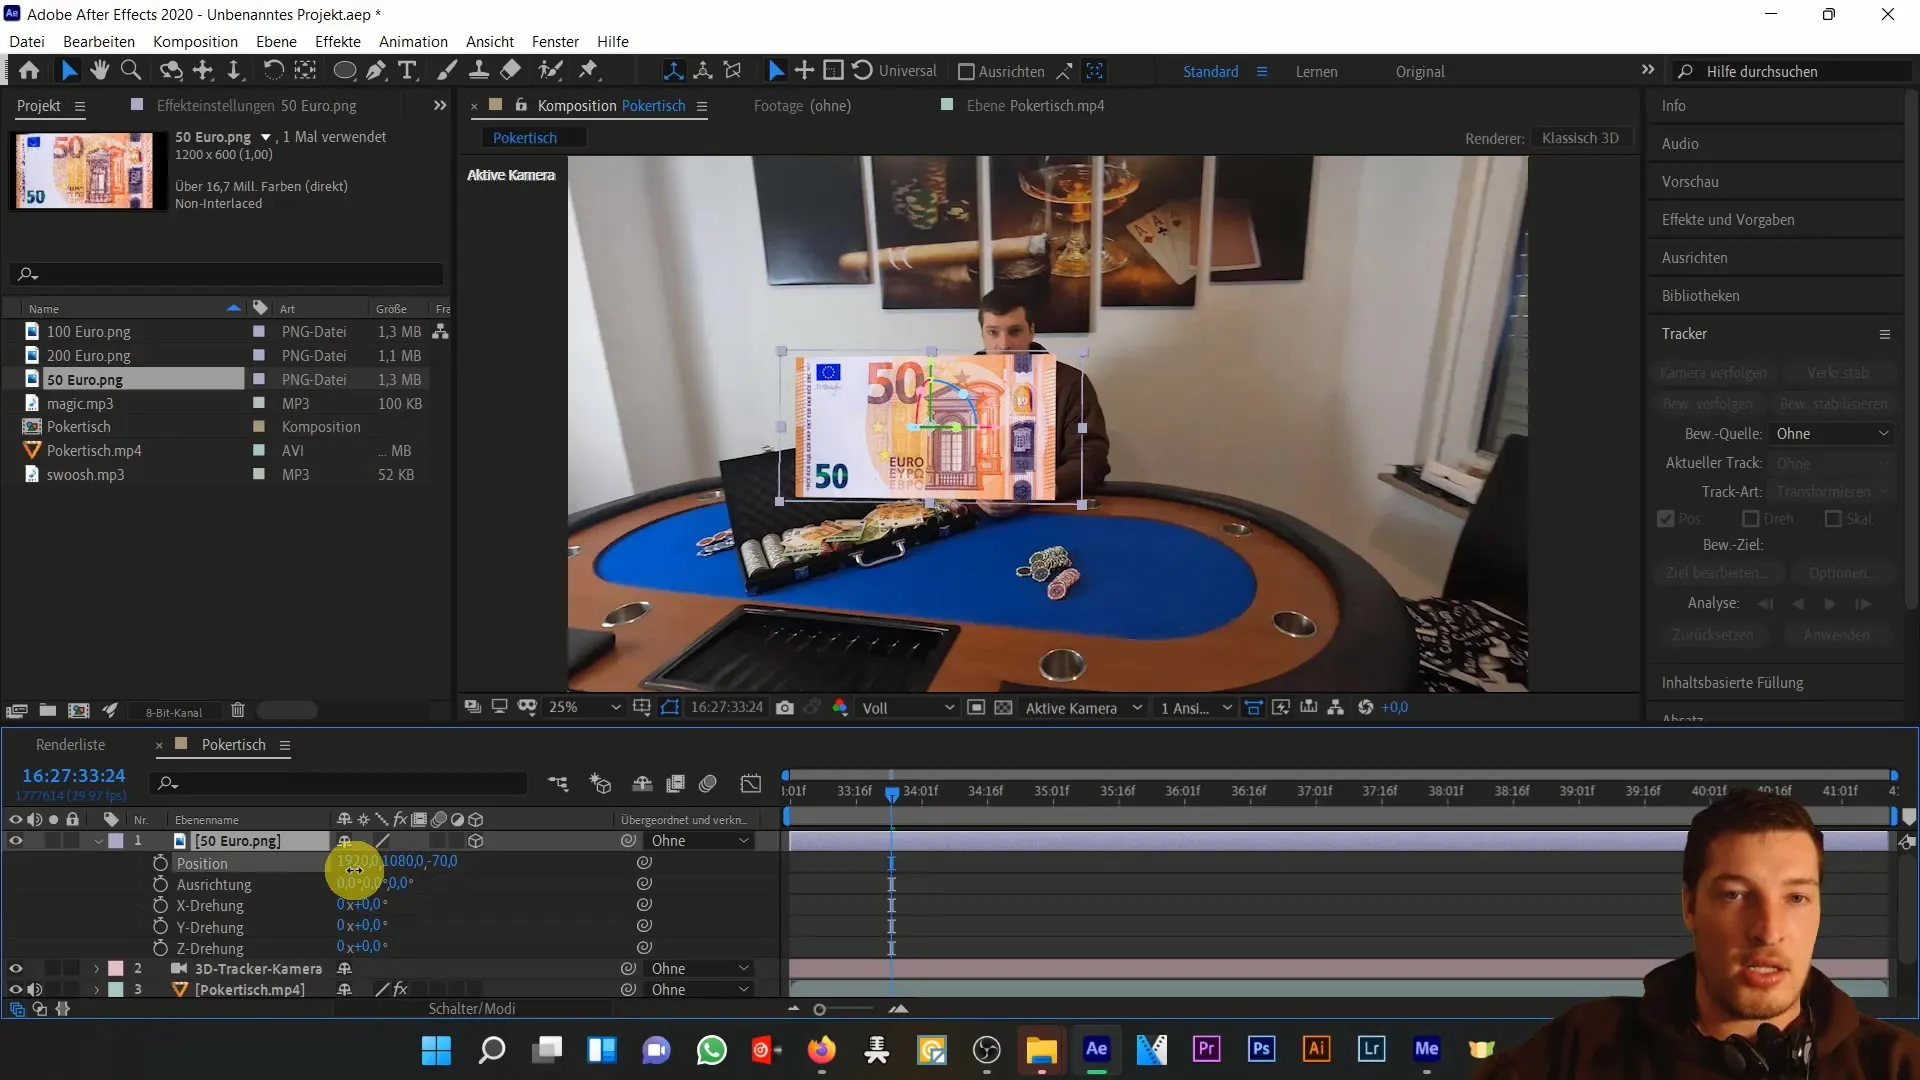1920x1080 pixels.
Task: Open the Komposition menu
Action: (x=195, y=41)
